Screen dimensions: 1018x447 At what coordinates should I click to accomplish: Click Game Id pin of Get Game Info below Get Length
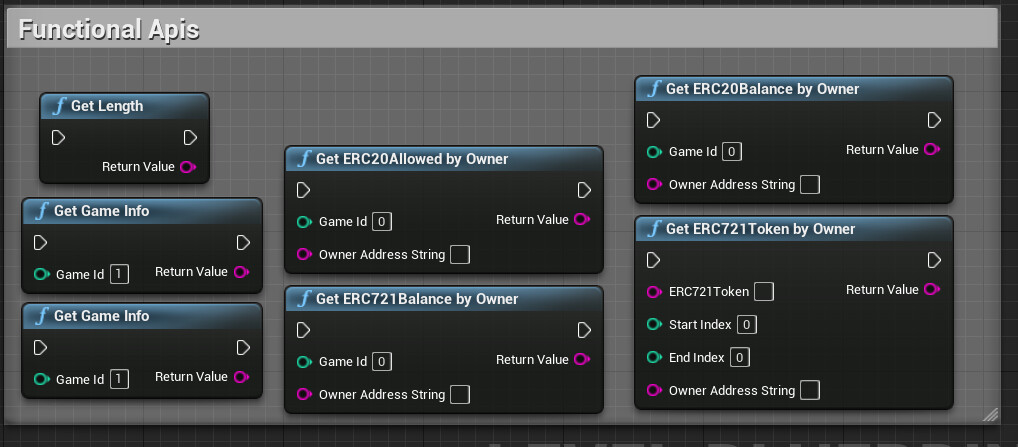point(42,274)
